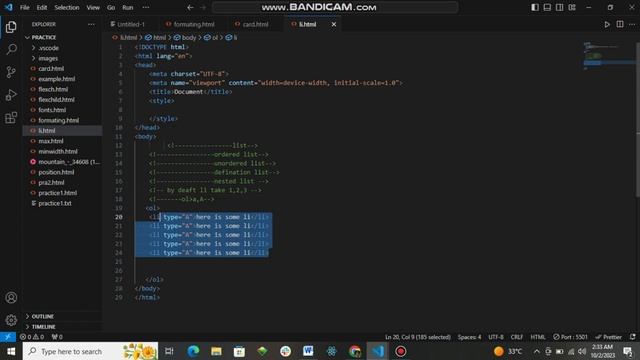Click the command center search box
The width and height of the screenshot is (640, 360).
pos(335,7)
